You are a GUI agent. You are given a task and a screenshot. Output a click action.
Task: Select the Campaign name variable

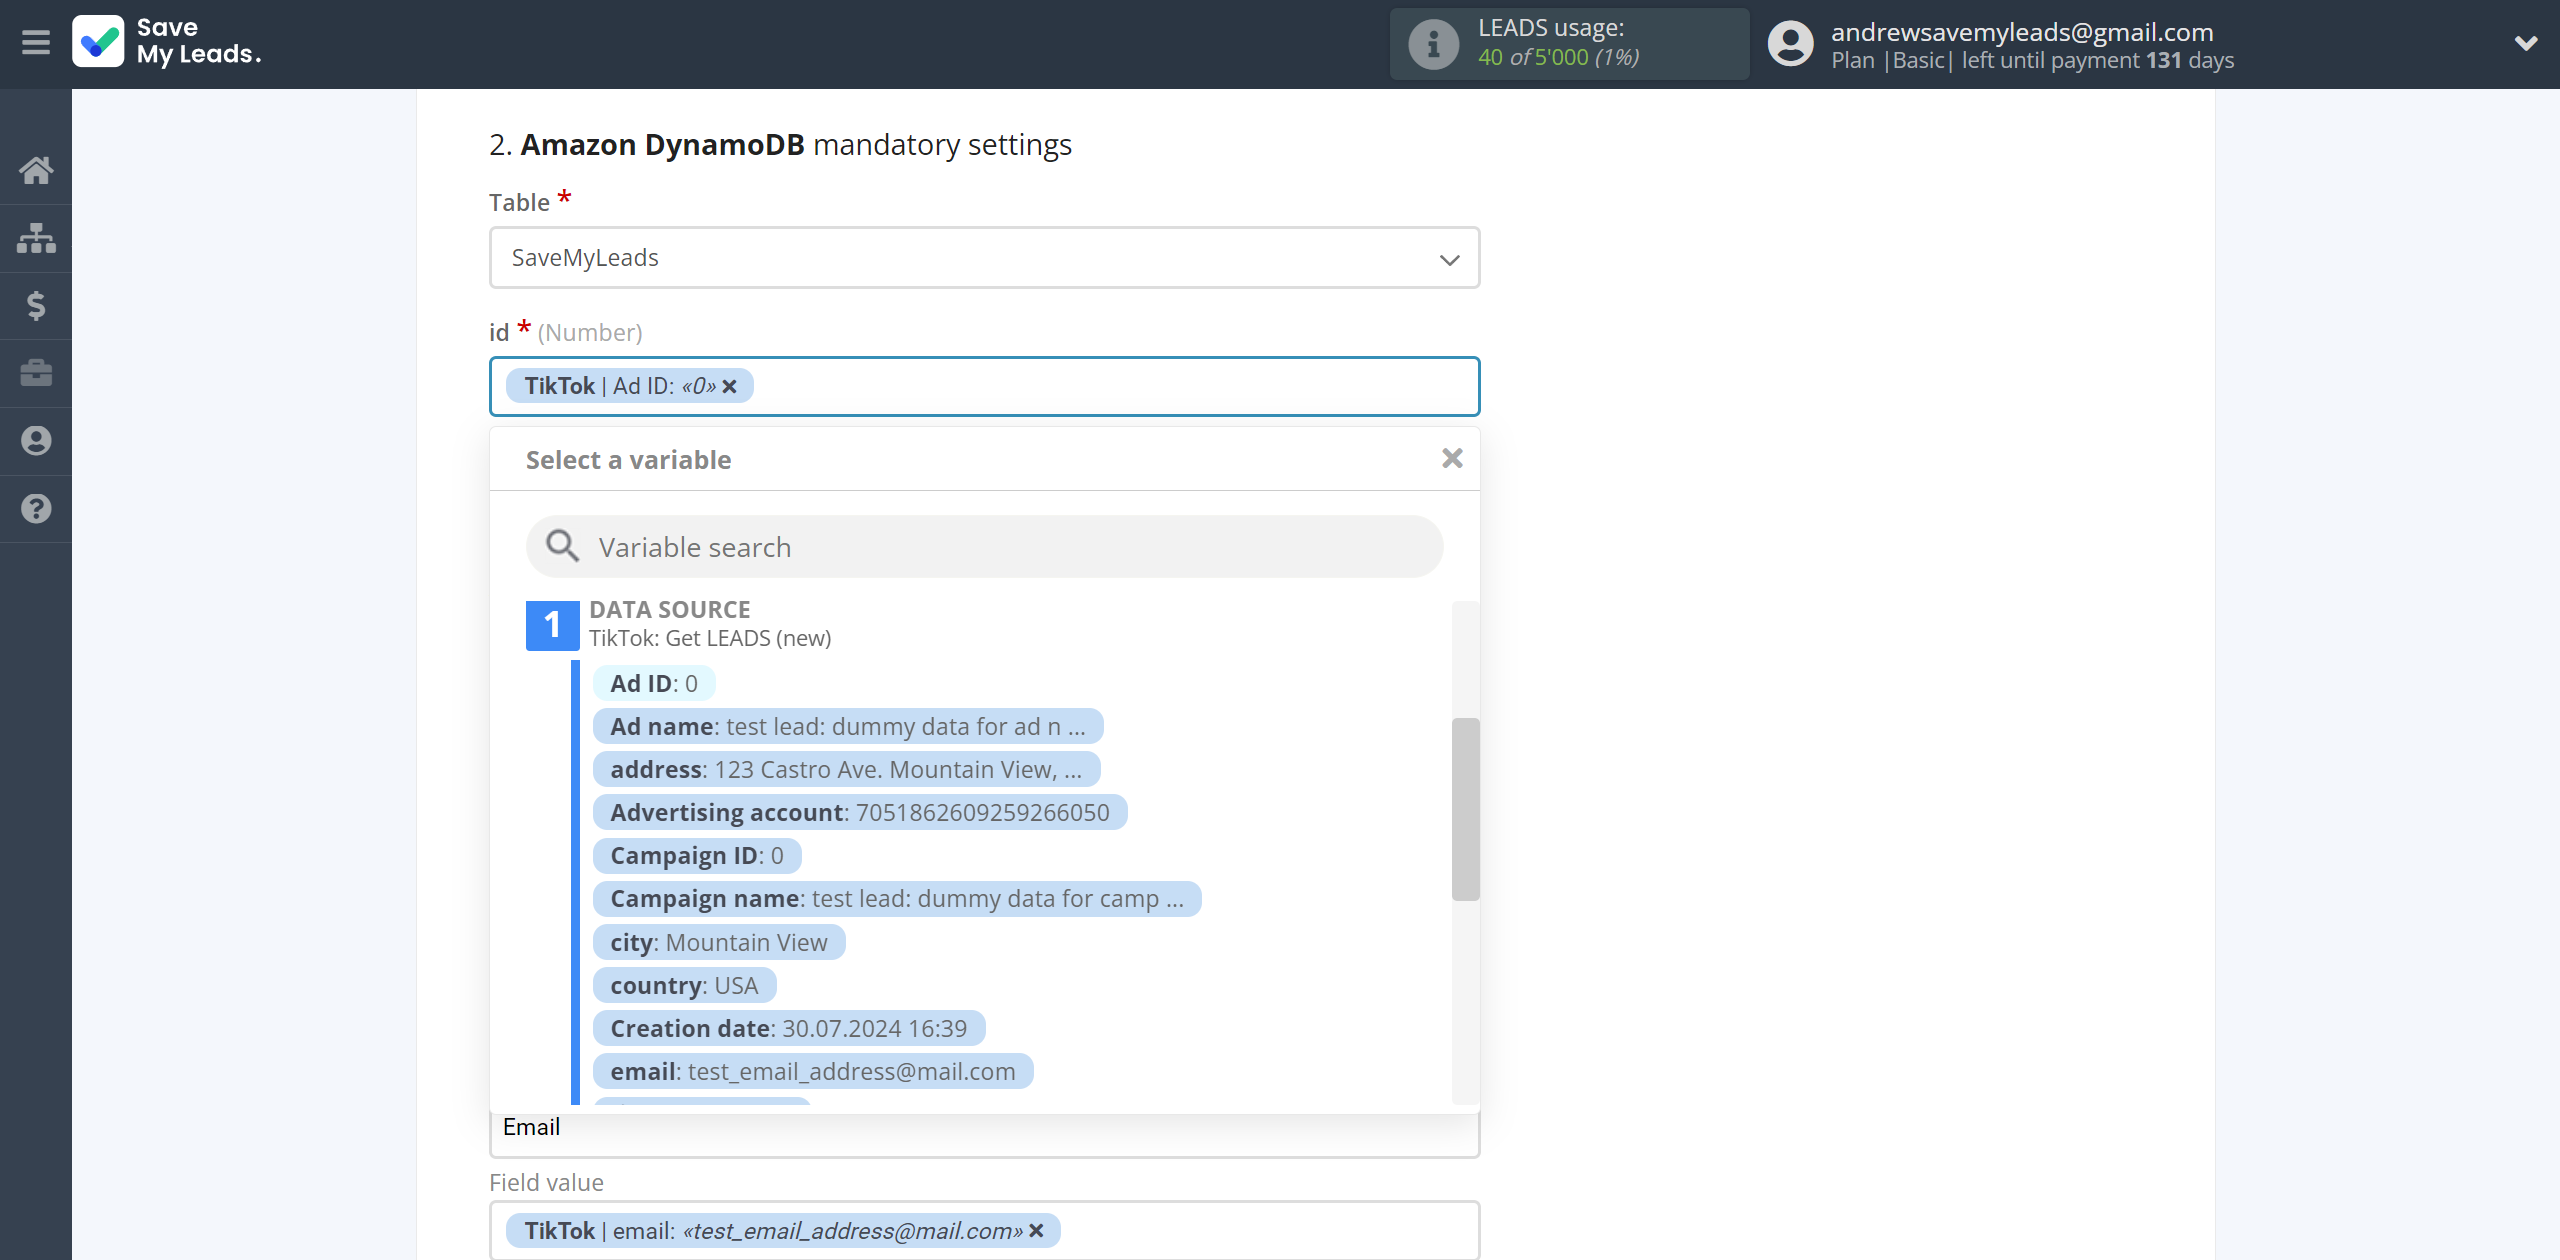pyautogui.click(x=897, y=898)
